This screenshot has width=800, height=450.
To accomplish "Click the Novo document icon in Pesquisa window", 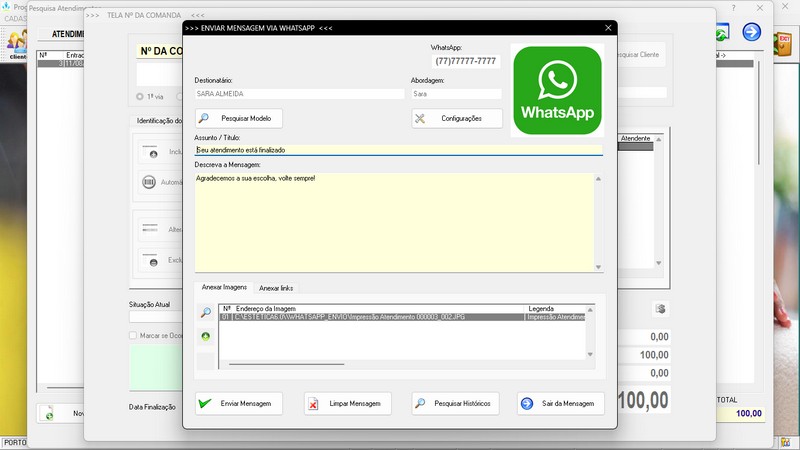I will click(48, 413).
